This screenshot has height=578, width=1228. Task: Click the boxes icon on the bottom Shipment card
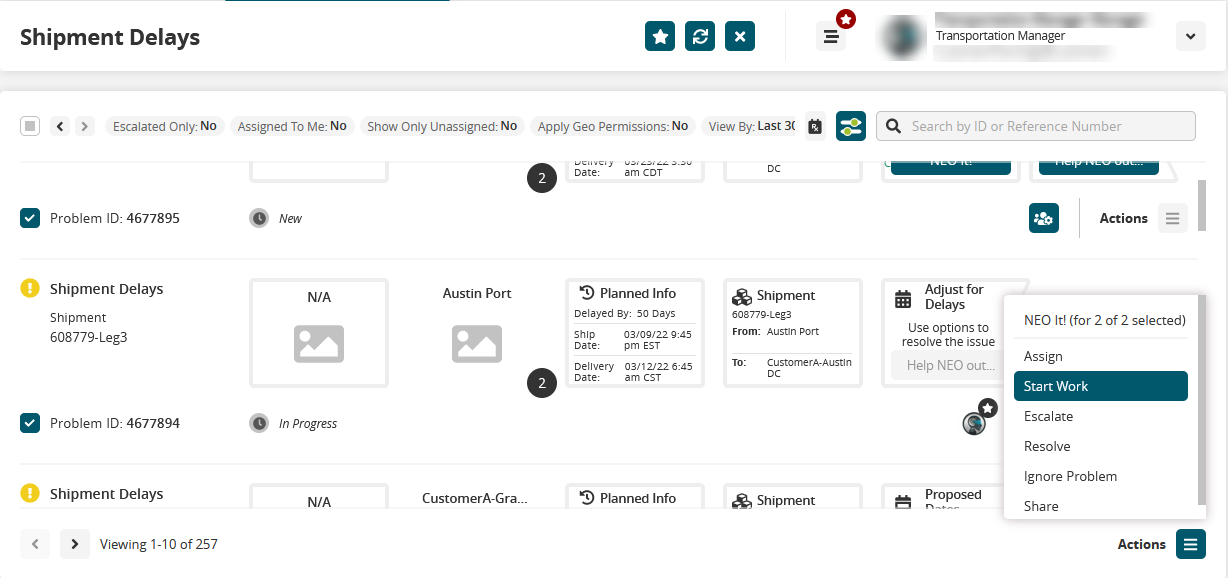coord(742,501)
